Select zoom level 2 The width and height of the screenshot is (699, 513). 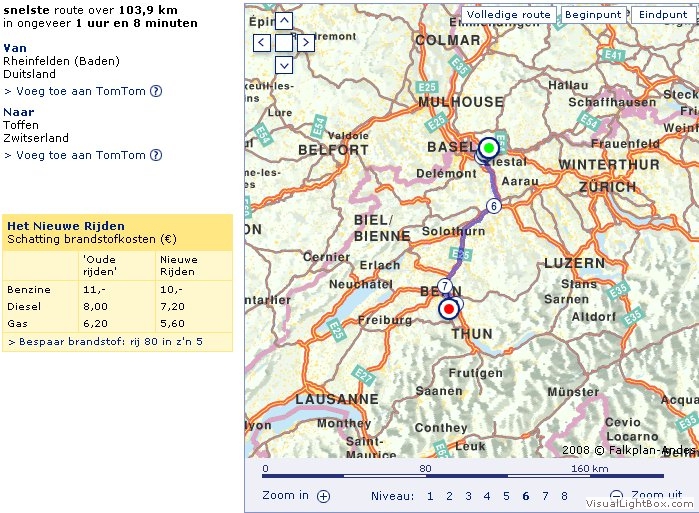[x=449, y=496]
